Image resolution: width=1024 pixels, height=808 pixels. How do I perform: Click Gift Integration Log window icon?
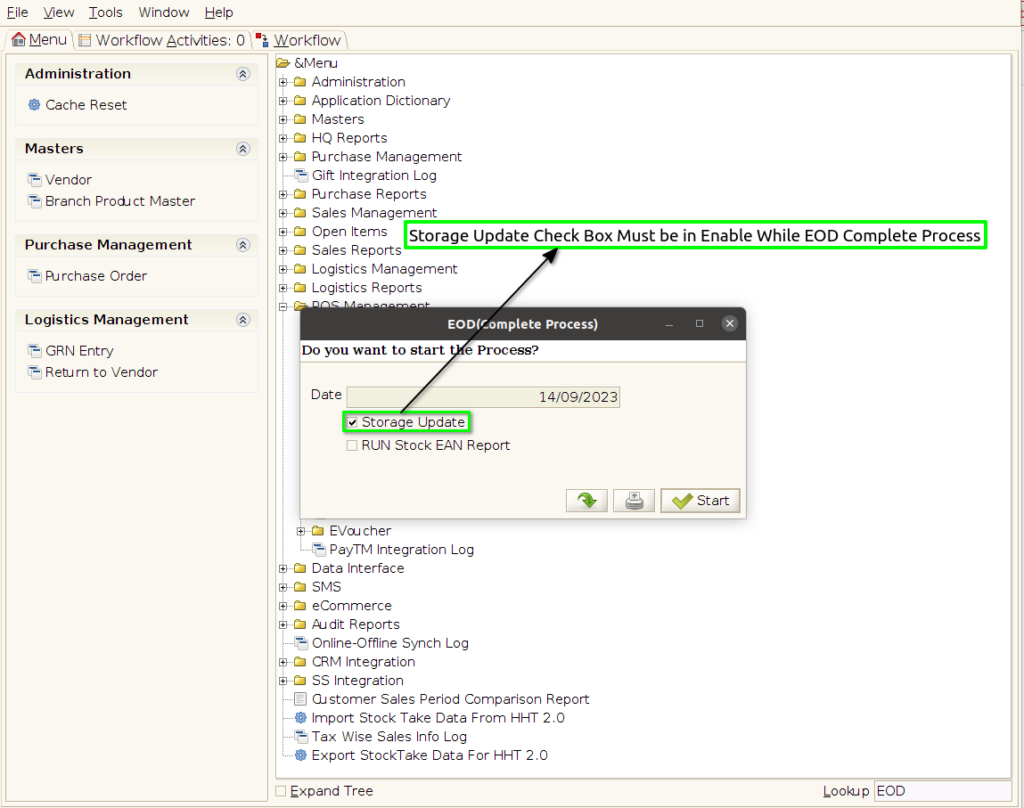point(300,175)
